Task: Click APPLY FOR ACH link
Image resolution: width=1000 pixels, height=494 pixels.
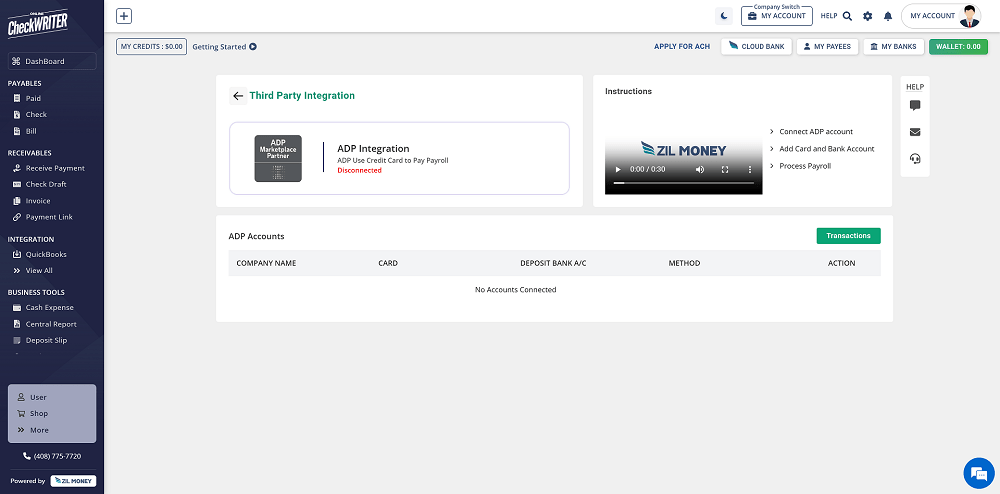Action: point(682,47)
